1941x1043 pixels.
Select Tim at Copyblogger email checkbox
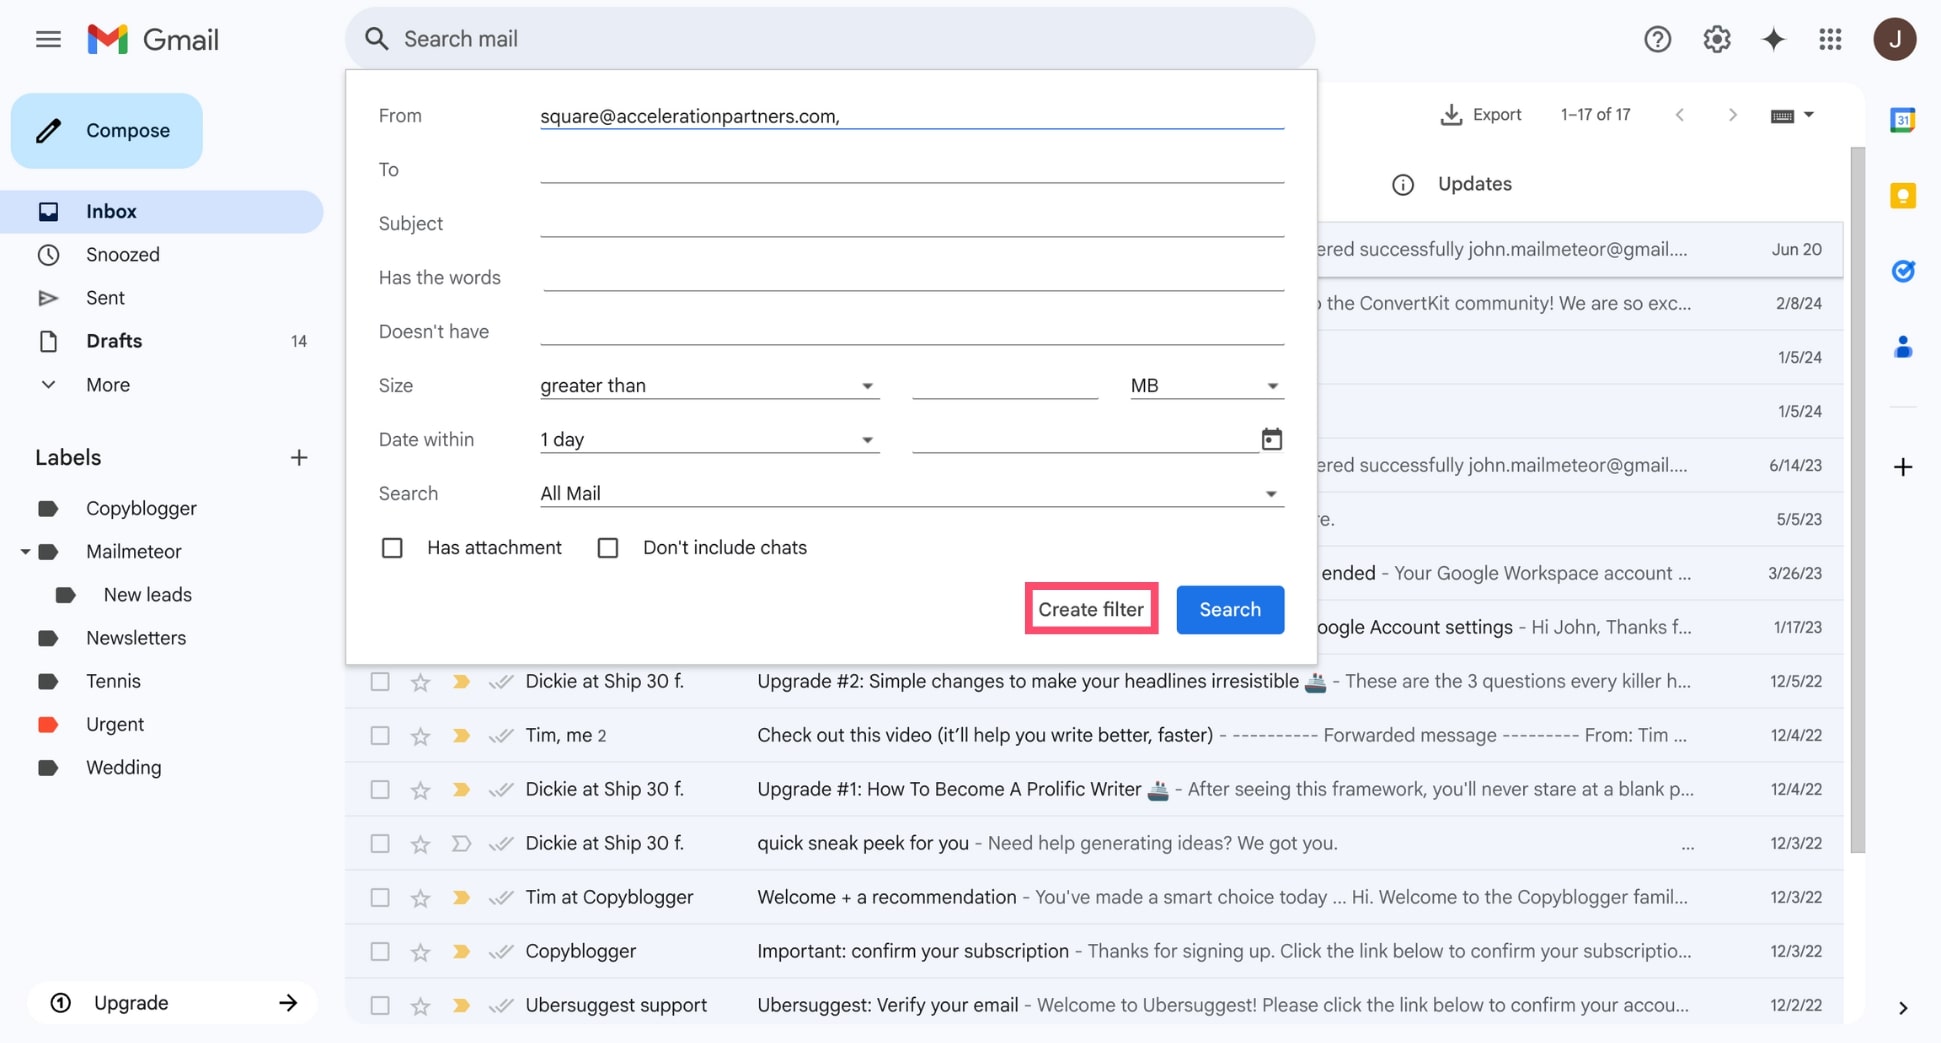380,898
